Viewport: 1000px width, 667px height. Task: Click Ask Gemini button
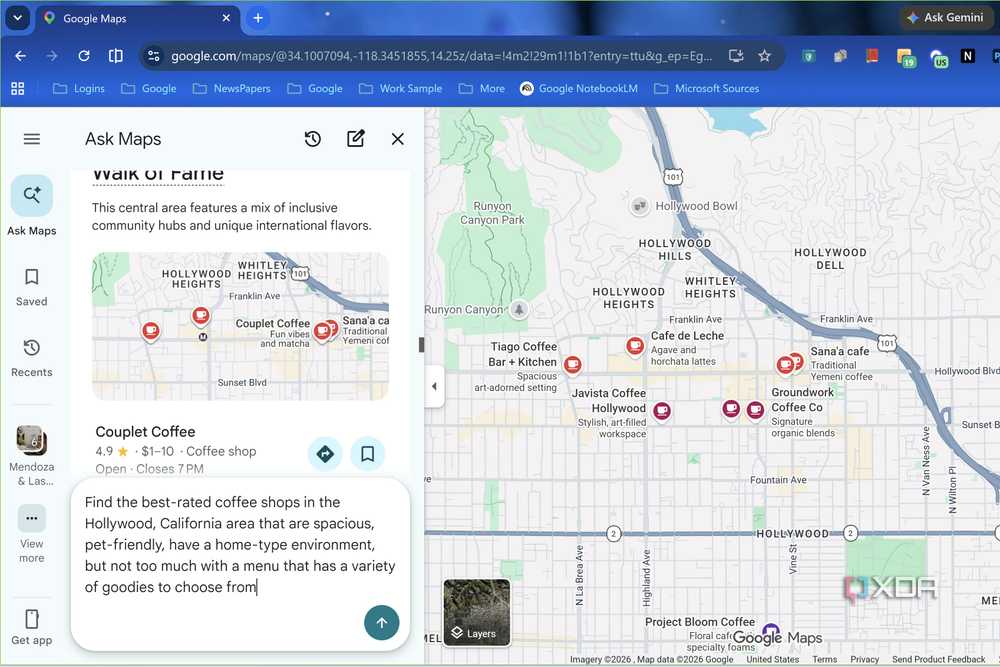point(946,18)
